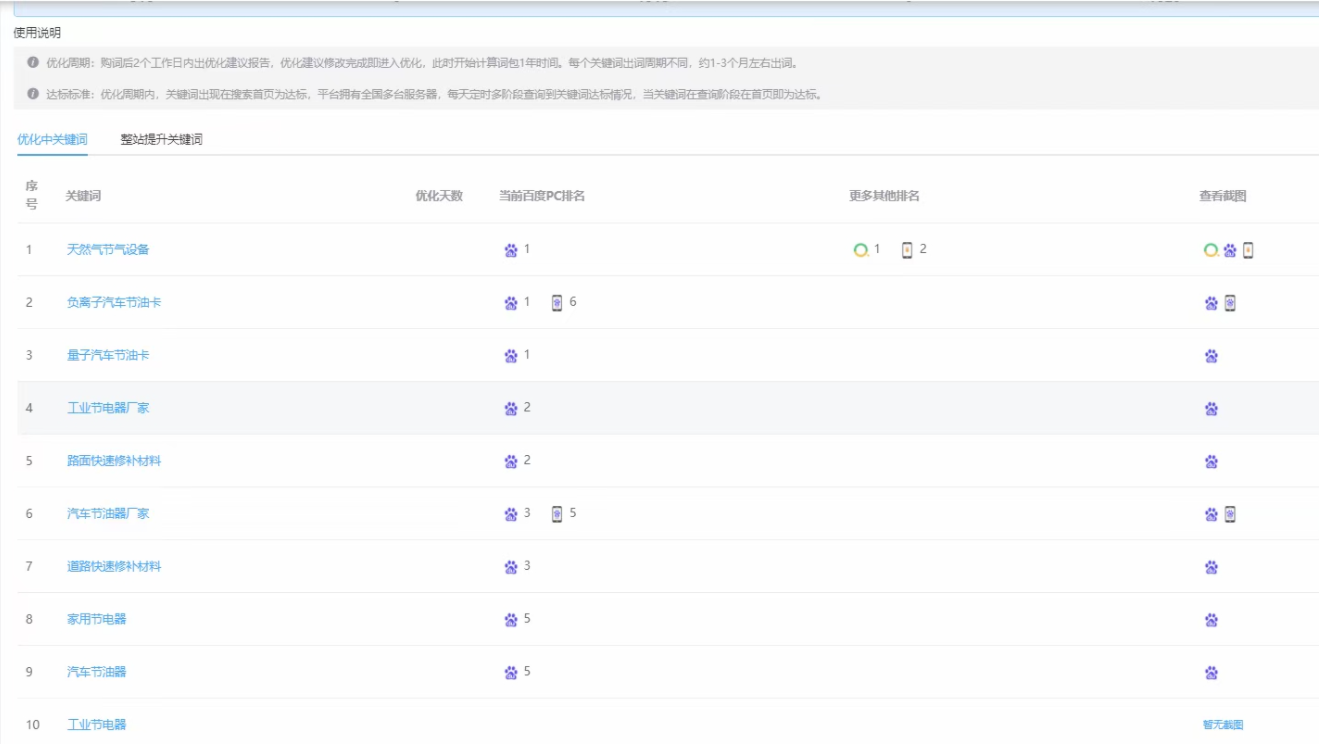Viewport: 1320px width, 744px height.
Task: Click the info icon beside 优化周期
Action: (x=33, y=62)
